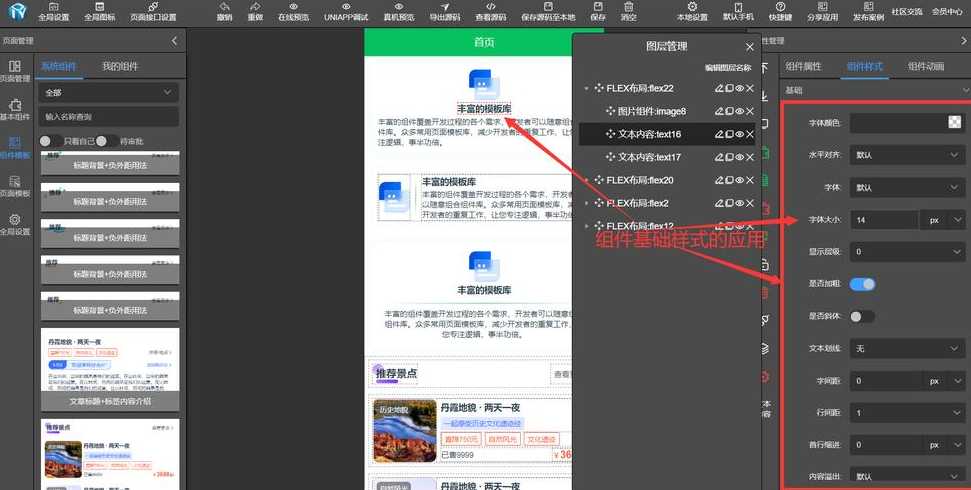The height and width of the screenshot is (490, 971).
Task: Hide the 图片组件:image8 layer with eye icon
Action: point(739,112)
